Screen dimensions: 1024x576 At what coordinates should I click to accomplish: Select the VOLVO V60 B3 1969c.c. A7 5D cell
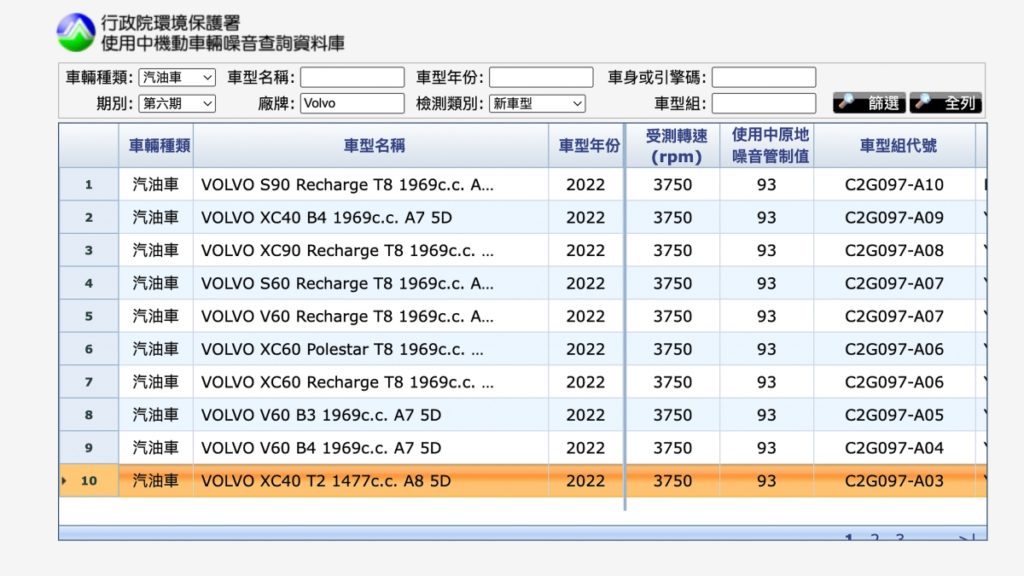click(371, 415)
